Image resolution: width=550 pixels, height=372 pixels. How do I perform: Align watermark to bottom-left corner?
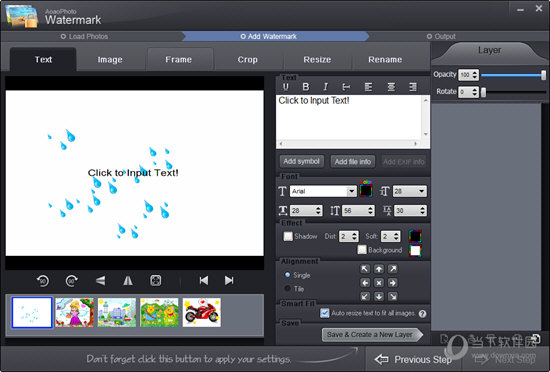coord(365,297)
